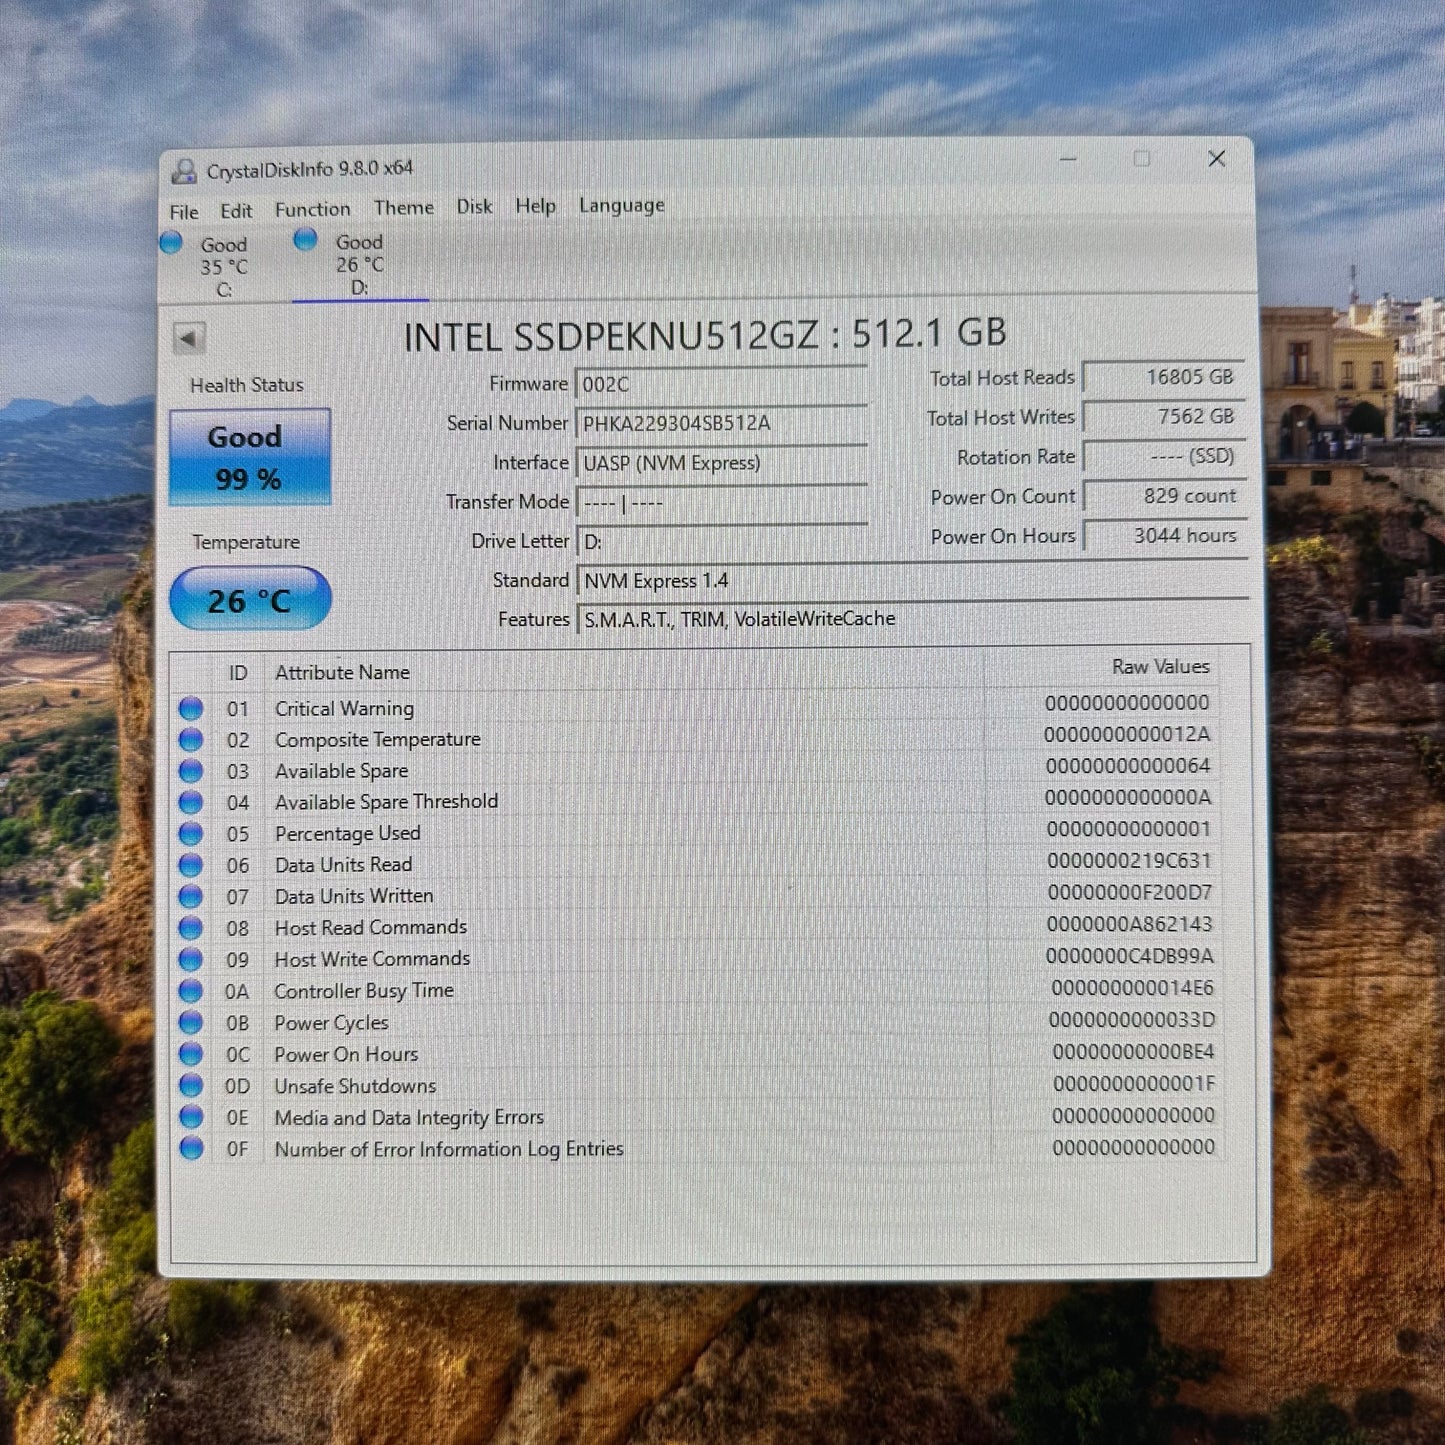Click the Firmware field showing 002C

point(721,384)
